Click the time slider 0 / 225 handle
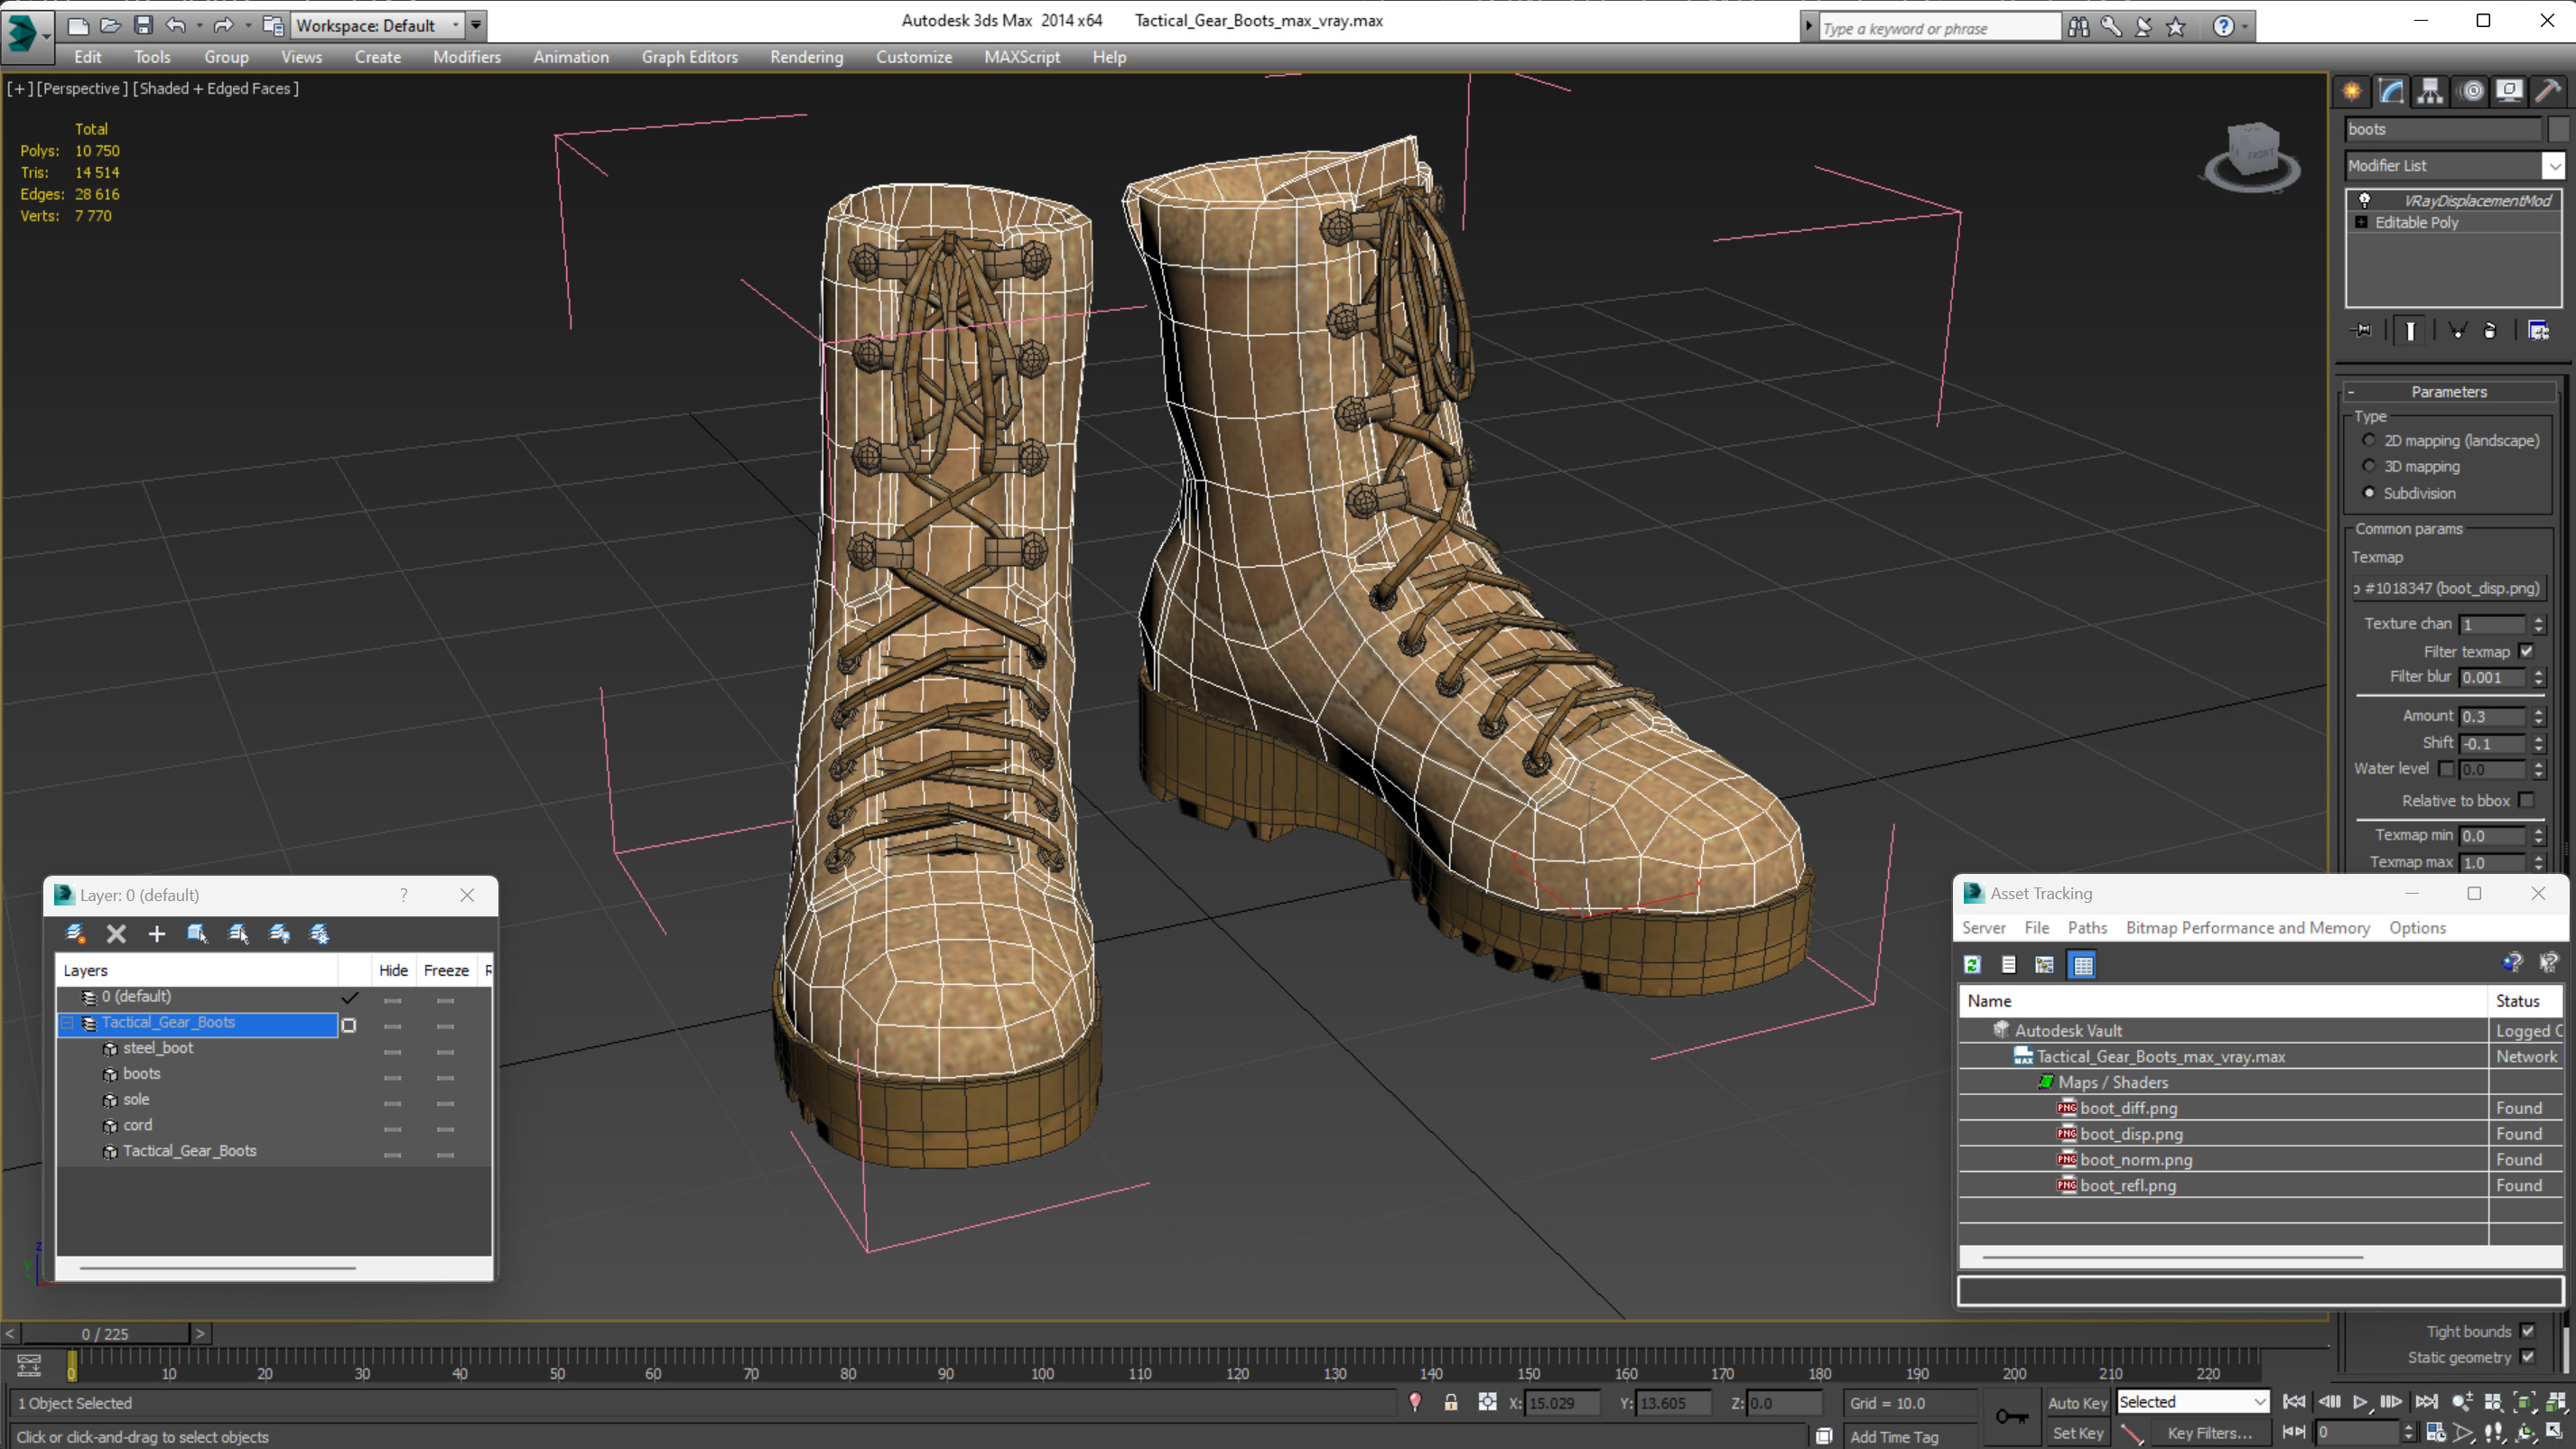 [105, 1334]
